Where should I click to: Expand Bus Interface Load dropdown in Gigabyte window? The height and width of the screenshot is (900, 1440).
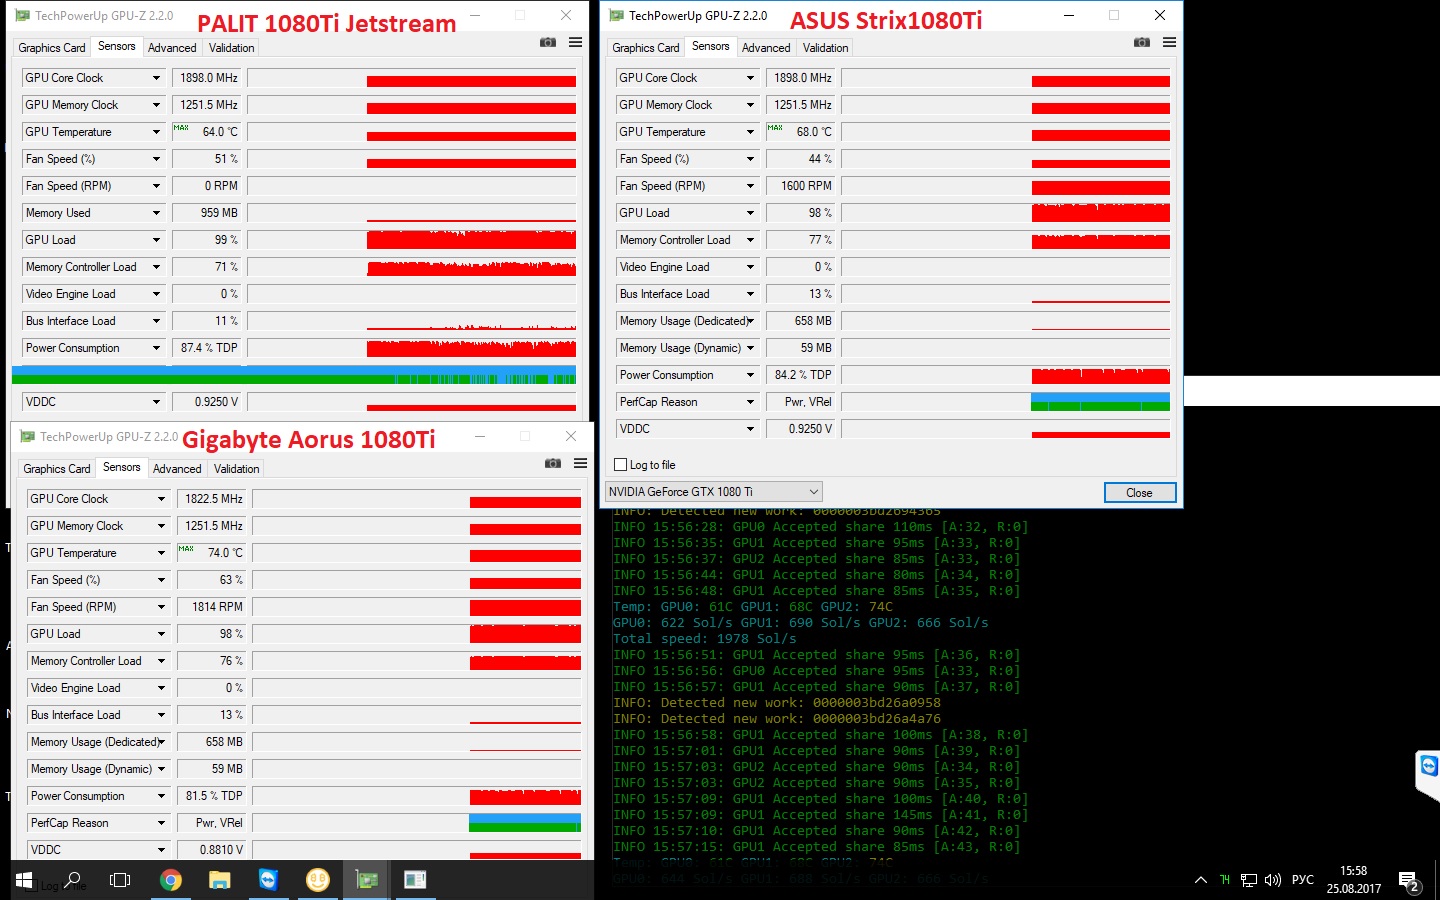(x=161, y=715)
